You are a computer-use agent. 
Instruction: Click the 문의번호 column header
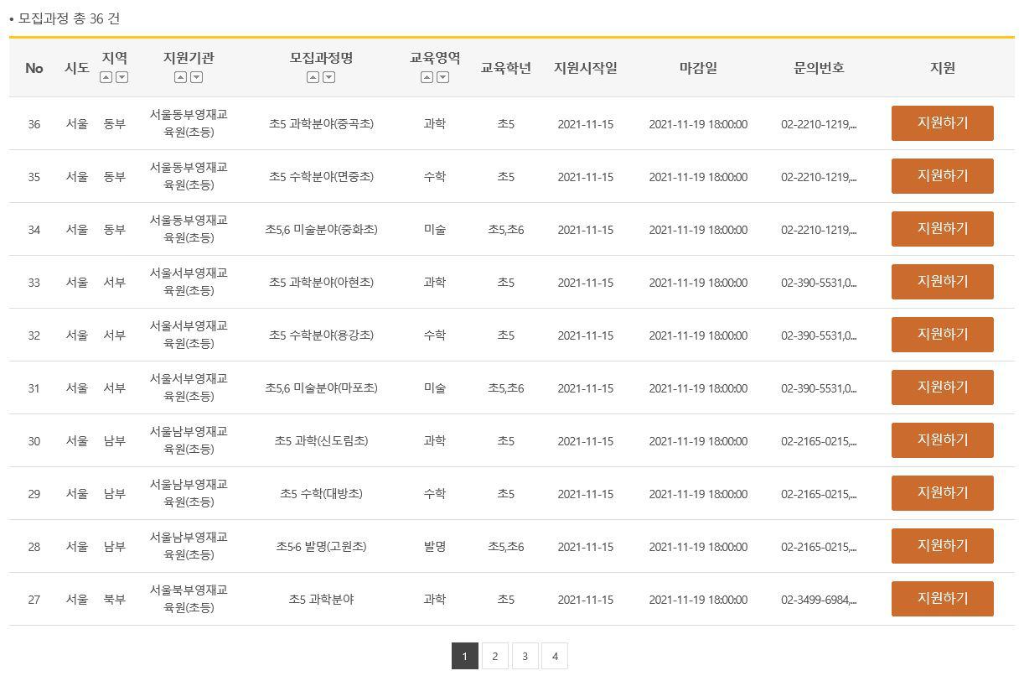click(x=819, y=68)
